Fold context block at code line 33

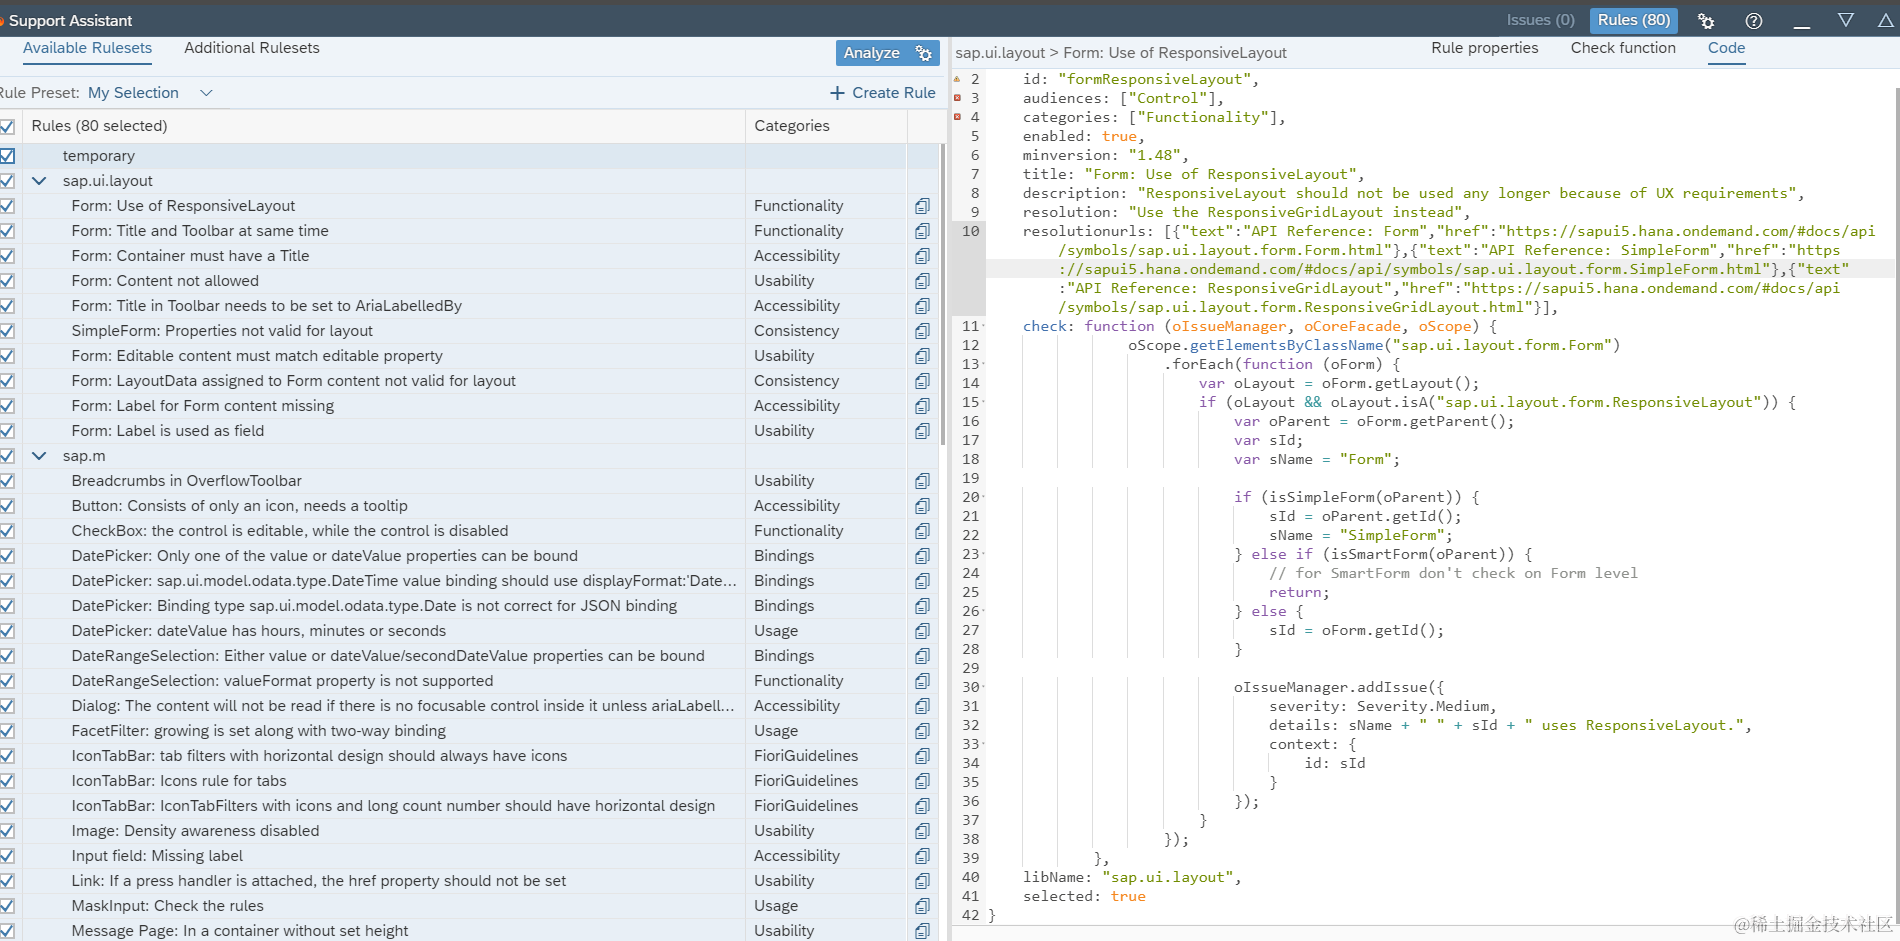click(985, 745)
